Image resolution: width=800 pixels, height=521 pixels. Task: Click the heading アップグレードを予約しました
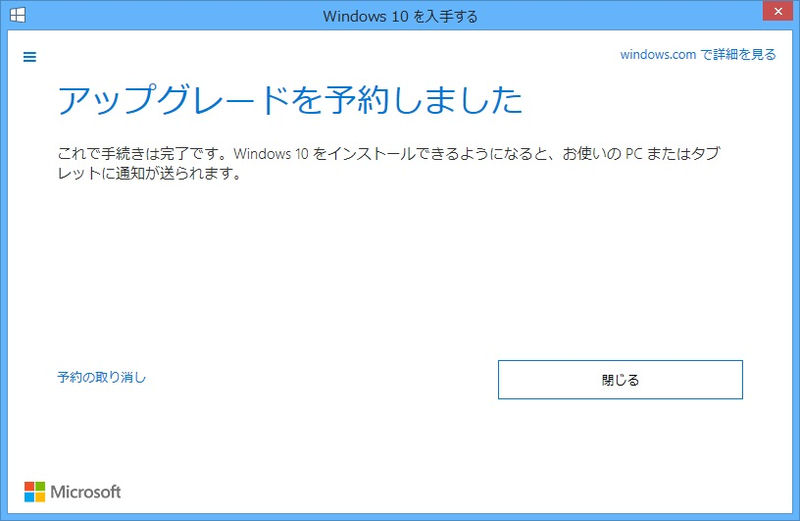tap(290, 100)
